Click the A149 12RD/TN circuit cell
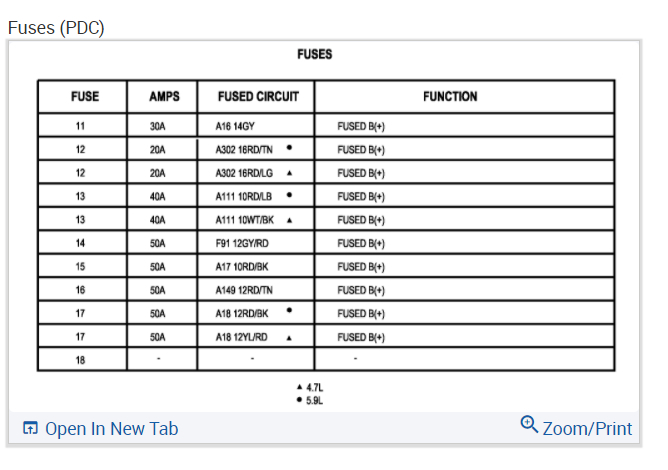The width and height of the screenshot is (668, 470). point(243,290)
